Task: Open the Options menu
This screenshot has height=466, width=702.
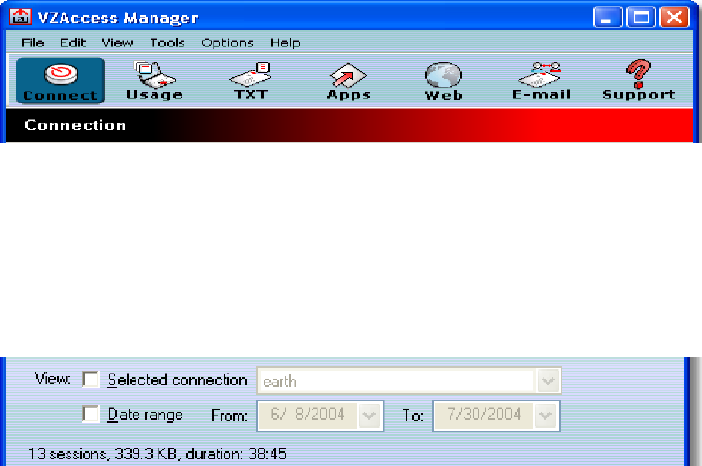Action: point(227,43)
